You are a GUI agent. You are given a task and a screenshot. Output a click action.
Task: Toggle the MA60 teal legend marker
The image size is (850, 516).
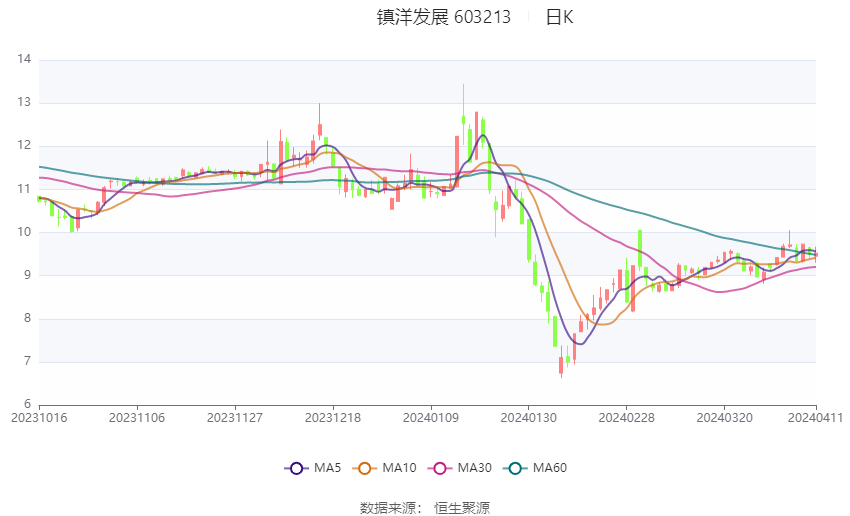pos(516,468)
